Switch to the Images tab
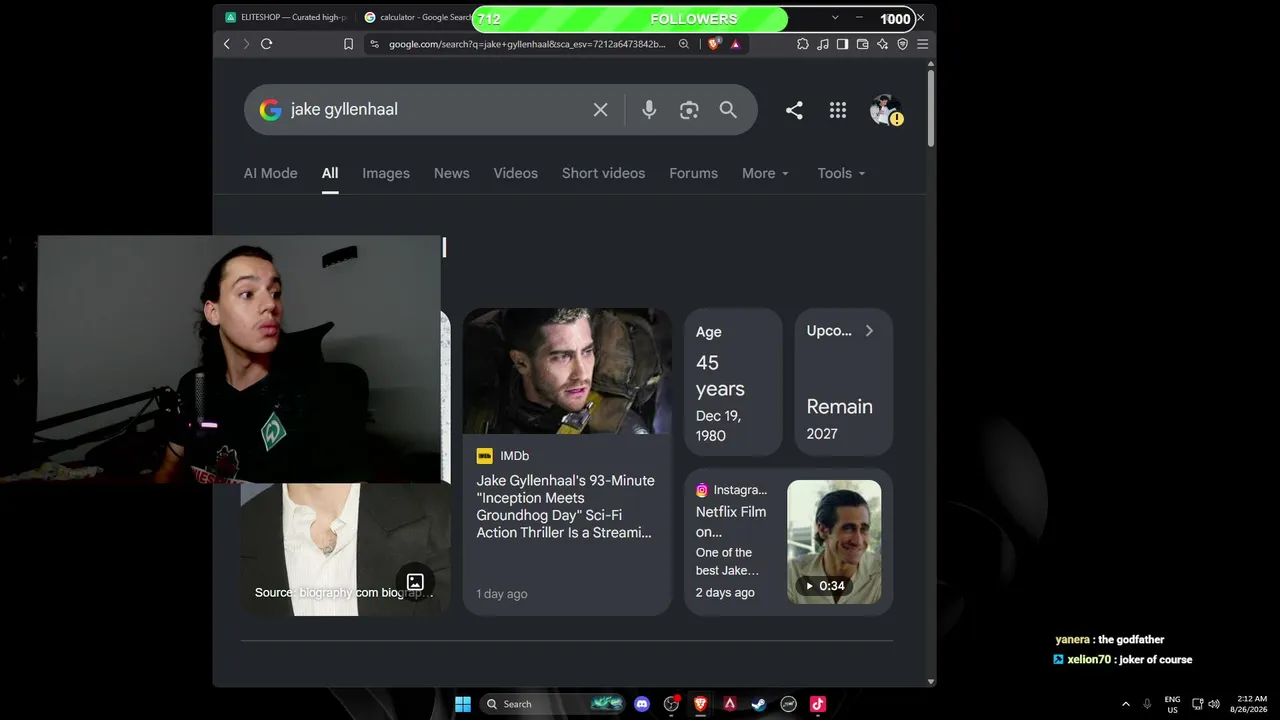This screenshot has height=720, width=1280. tap(386, 173)
